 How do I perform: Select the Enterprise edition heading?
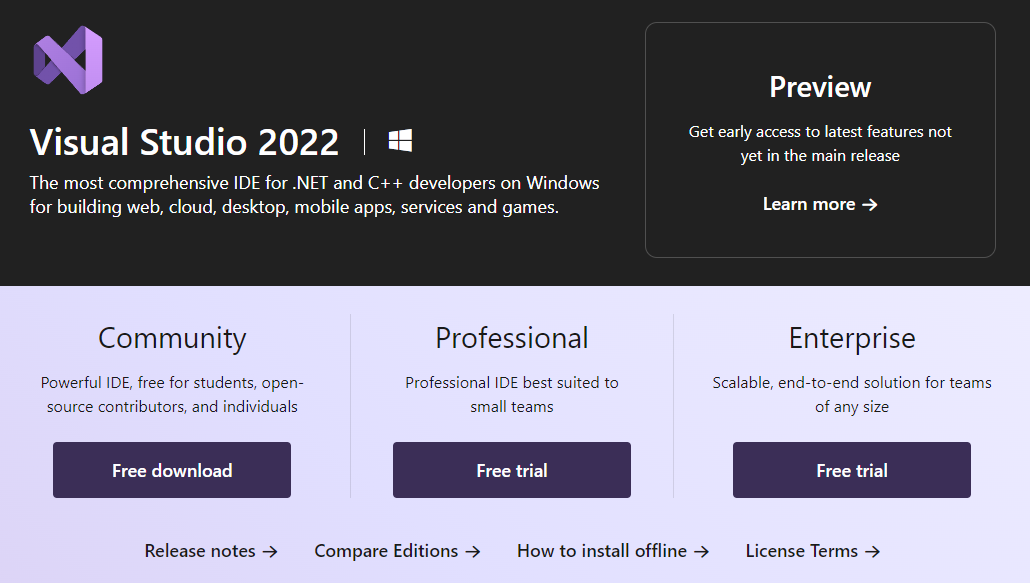pos(851,339)
